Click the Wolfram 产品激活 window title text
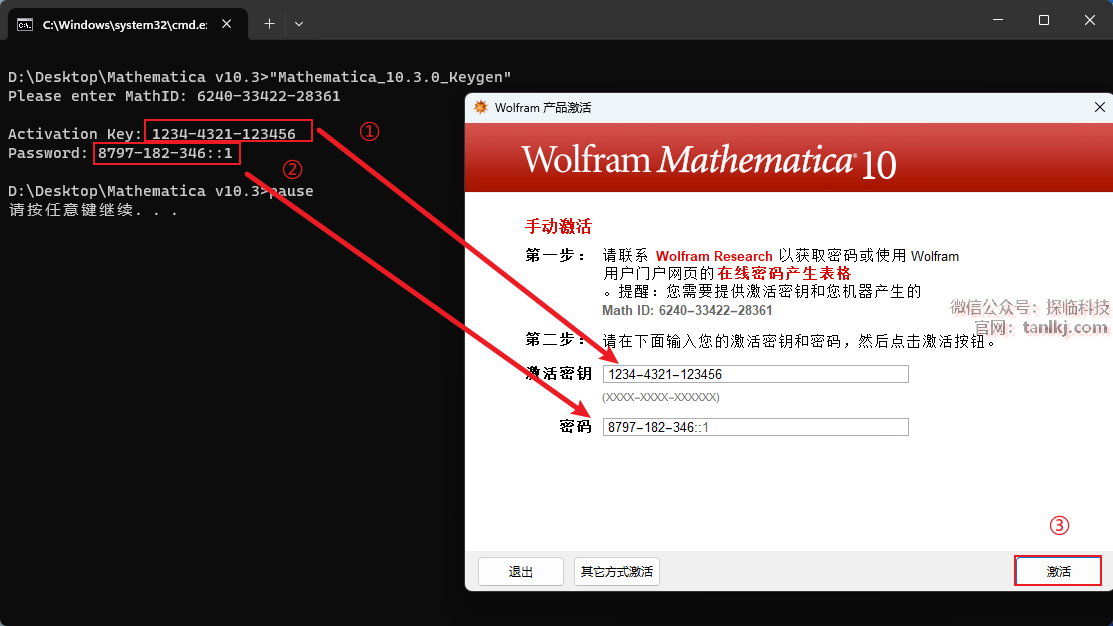Viewport: 1113px width, 626px height. click(543, 108)
